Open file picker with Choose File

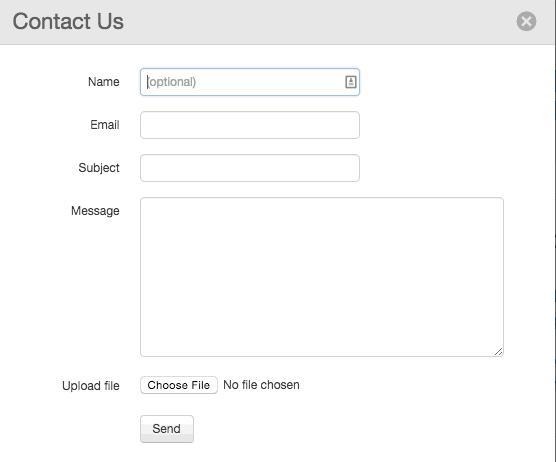(x=179, y=385)
